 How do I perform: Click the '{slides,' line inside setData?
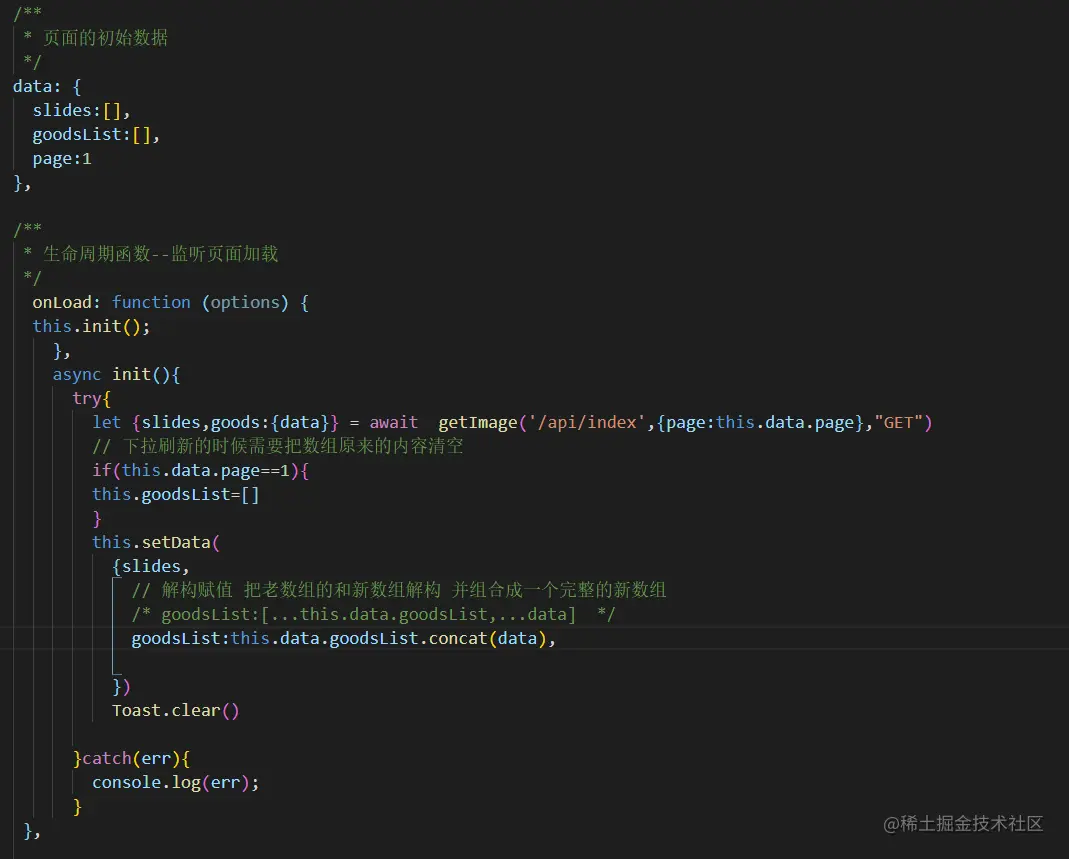pos(151,567)
